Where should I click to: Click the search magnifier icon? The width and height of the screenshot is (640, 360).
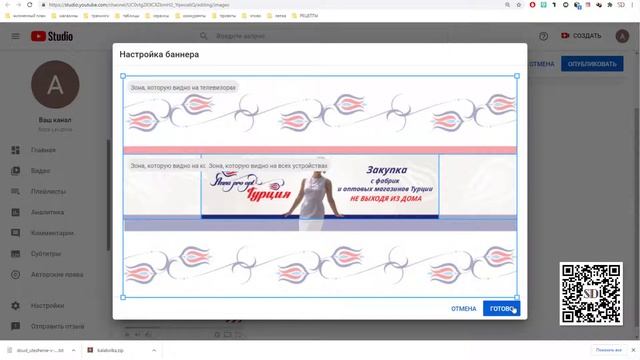[x=203, y=36]
